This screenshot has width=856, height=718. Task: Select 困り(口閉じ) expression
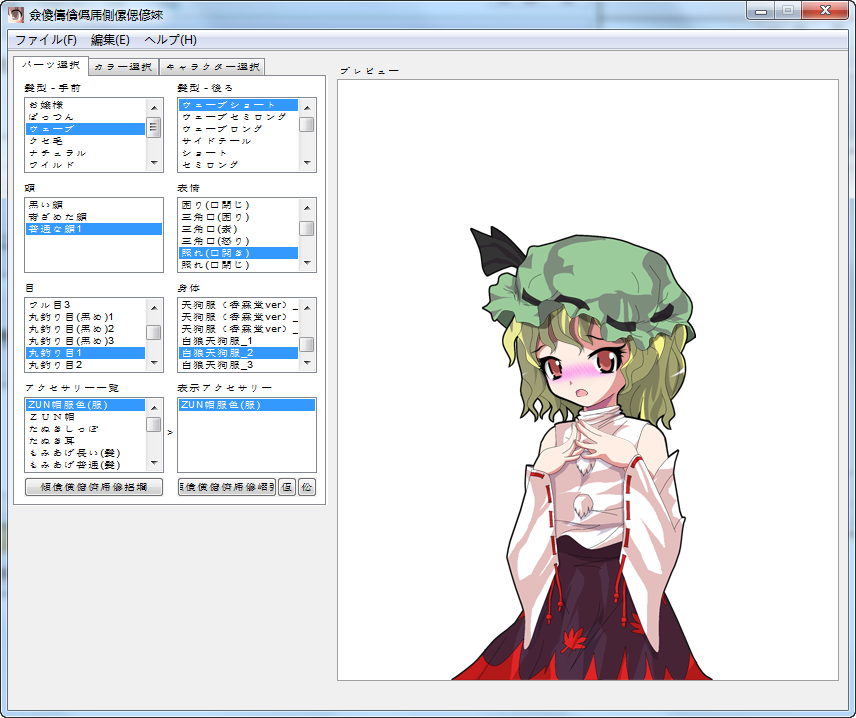(239, 205)
